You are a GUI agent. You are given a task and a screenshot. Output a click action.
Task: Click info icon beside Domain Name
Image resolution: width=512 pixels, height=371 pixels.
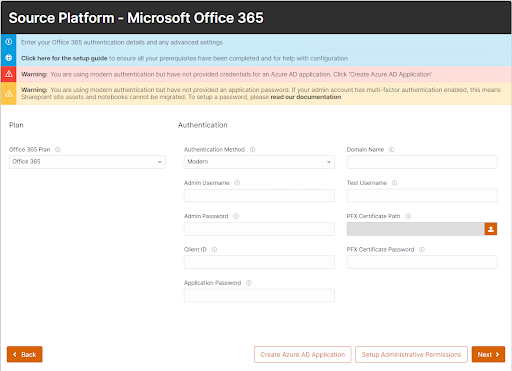click(392, 149)
